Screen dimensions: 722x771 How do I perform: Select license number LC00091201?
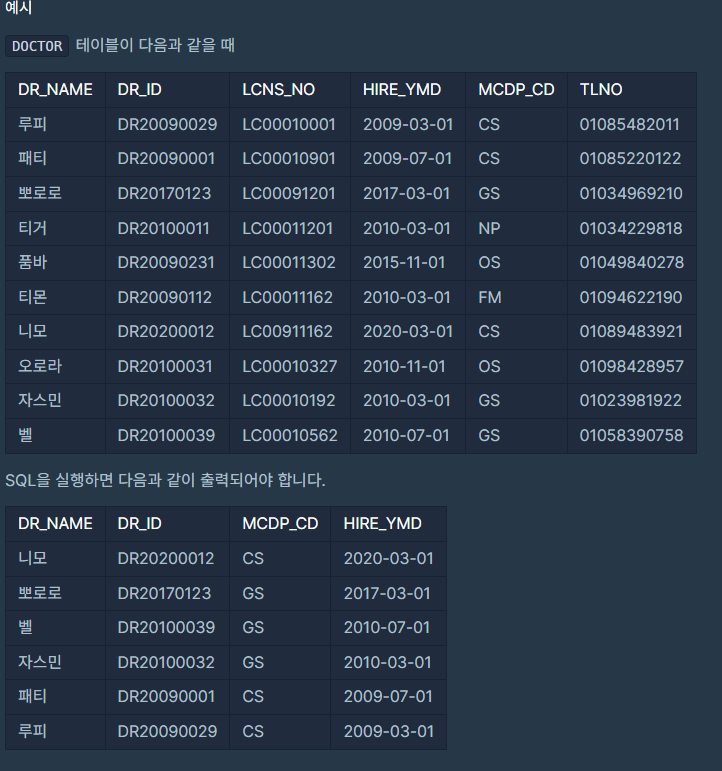pos(289,193)
